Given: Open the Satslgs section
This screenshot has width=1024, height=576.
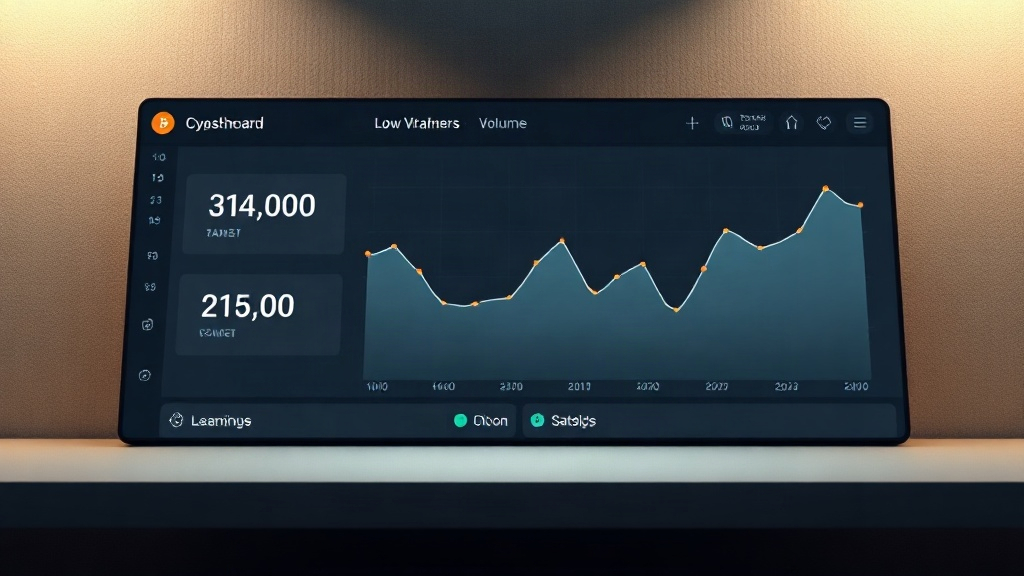Looking at the screenshot, I should [710, 421].
